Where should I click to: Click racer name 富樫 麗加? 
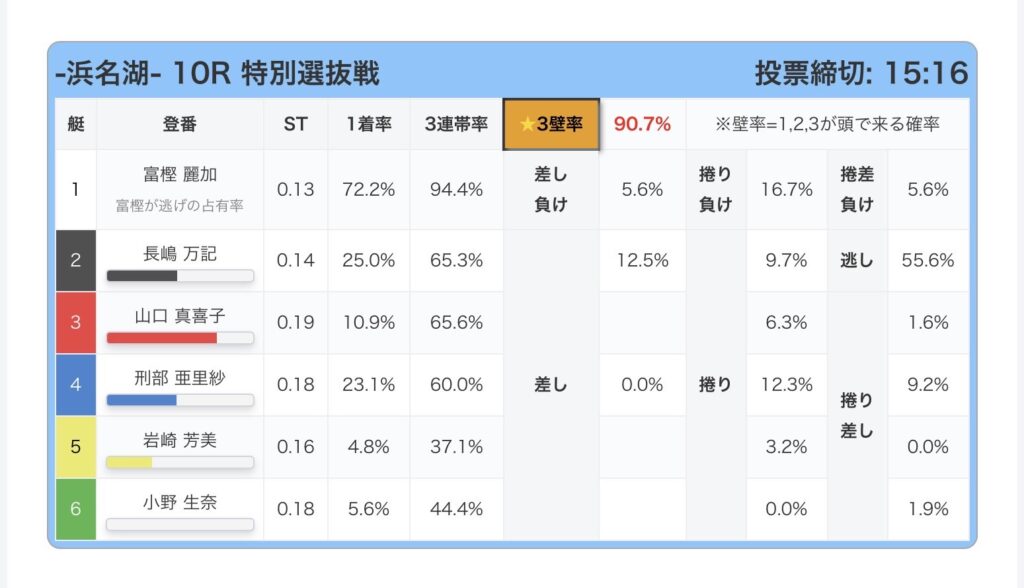click(x=180, y=174)
